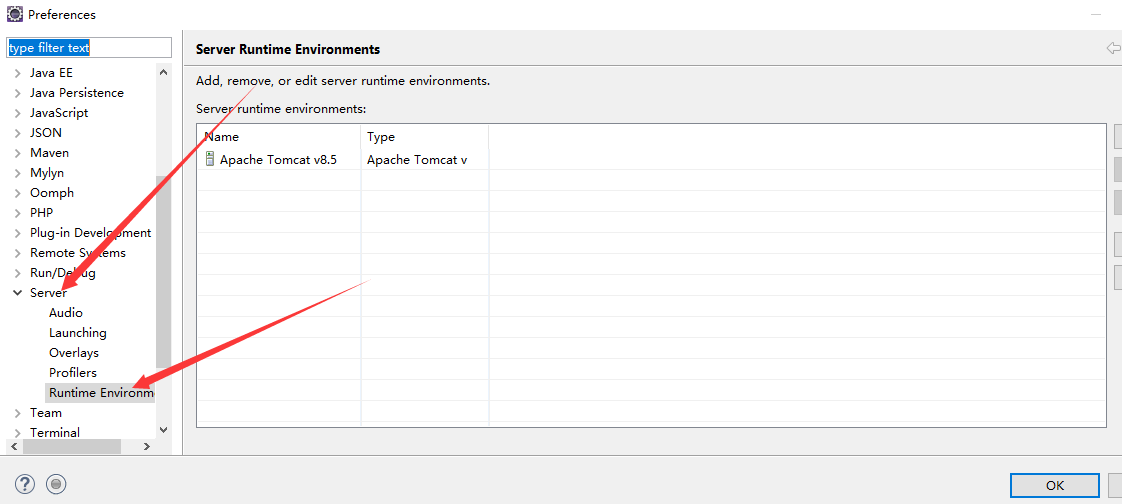Viewport: 1122px width, 504px height.
Task: Expand the Oomph tree node
Action: (18, 193)
